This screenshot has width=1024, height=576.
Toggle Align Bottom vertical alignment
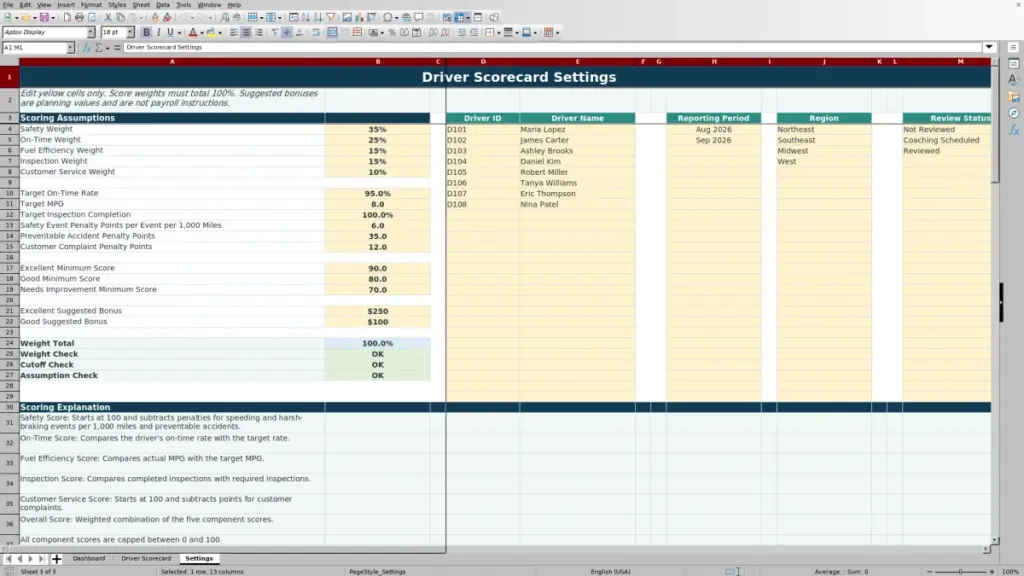tap(300, 32)
